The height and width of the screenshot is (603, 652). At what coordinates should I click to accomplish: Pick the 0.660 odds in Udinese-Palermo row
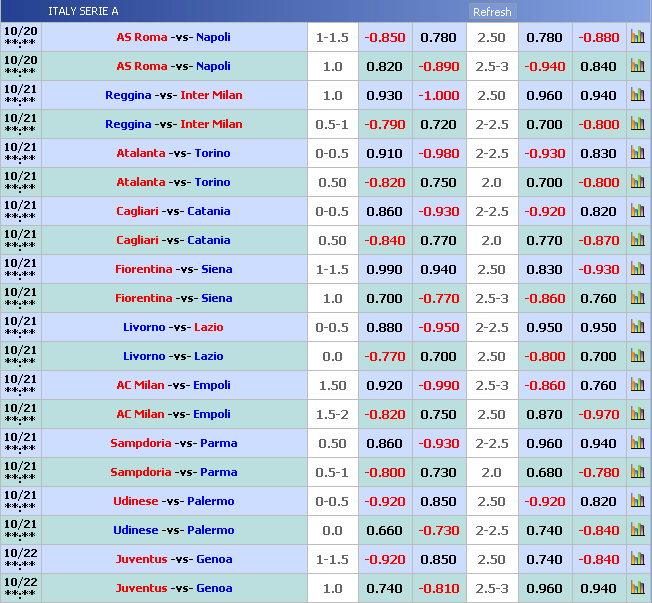(385, 531)
